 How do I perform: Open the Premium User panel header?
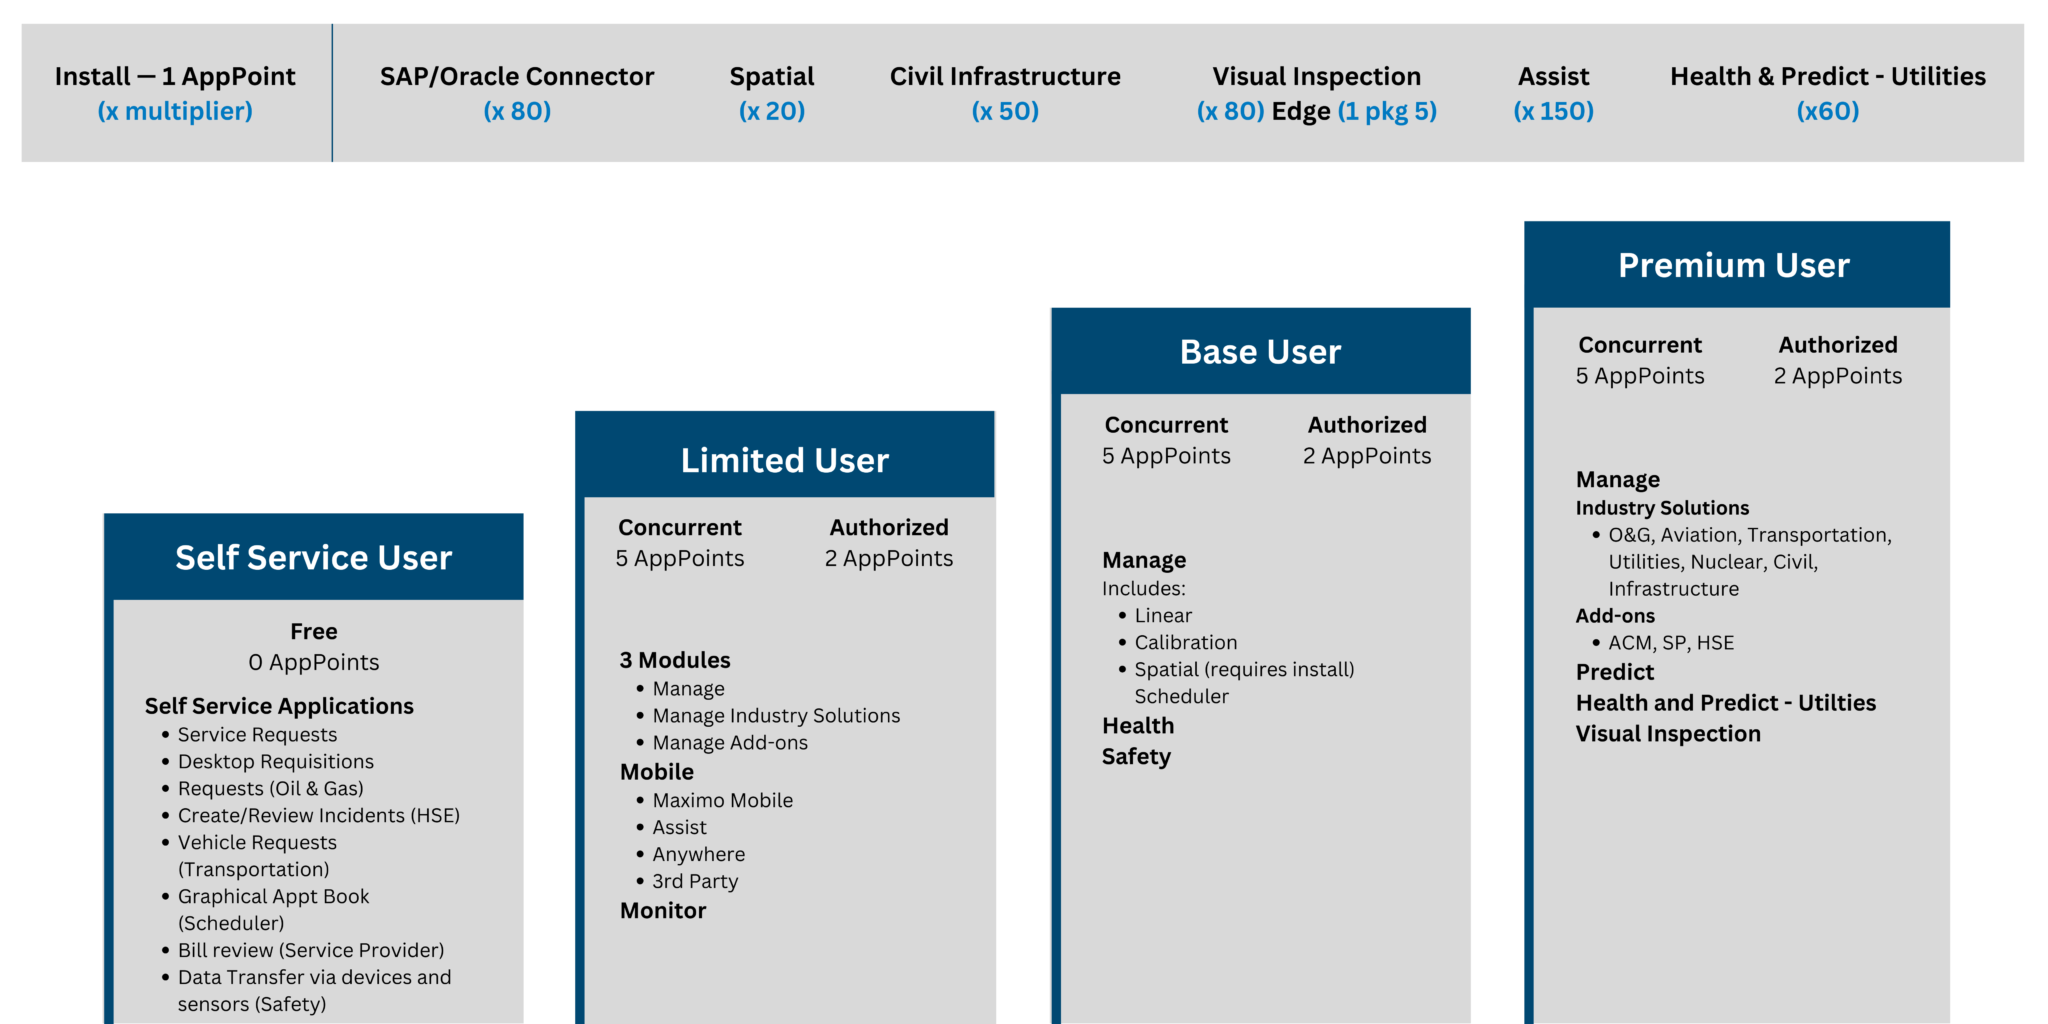[1735, 264]
